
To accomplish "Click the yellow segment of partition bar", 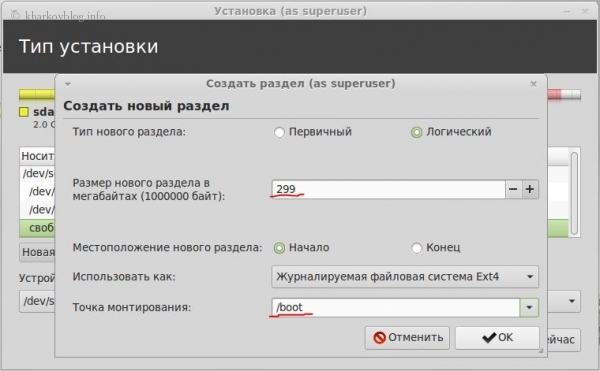I will pyautogui.click(x=37, y=94).
